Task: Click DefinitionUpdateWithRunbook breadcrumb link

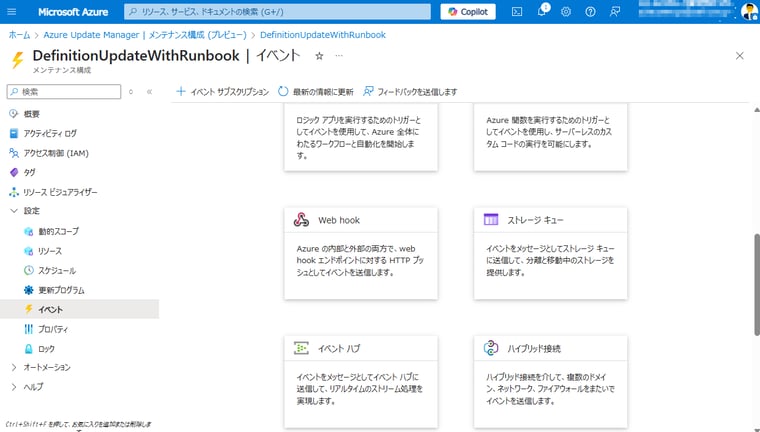Action: coord(323,35)
